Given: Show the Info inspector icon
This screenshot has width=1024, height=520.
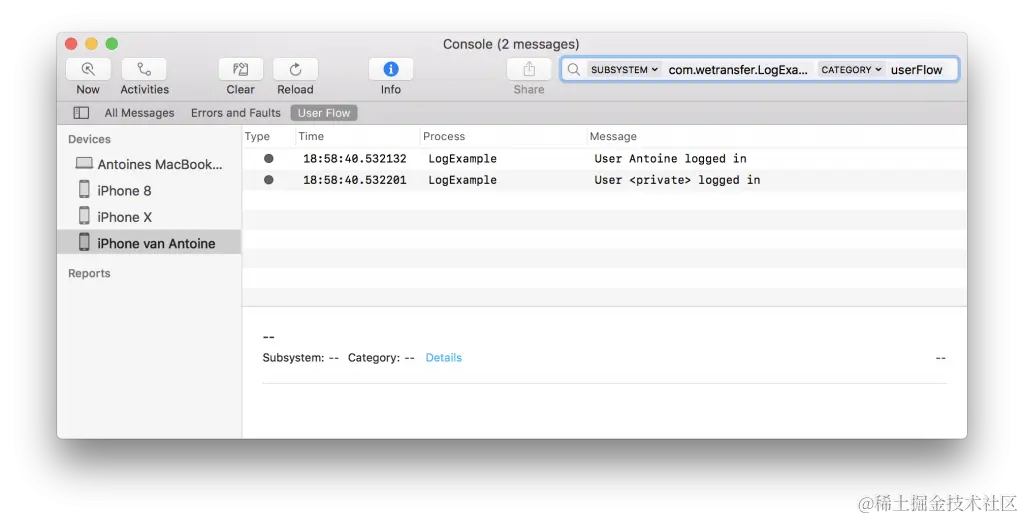Looking at the screenshot, I should coord(391,69).
